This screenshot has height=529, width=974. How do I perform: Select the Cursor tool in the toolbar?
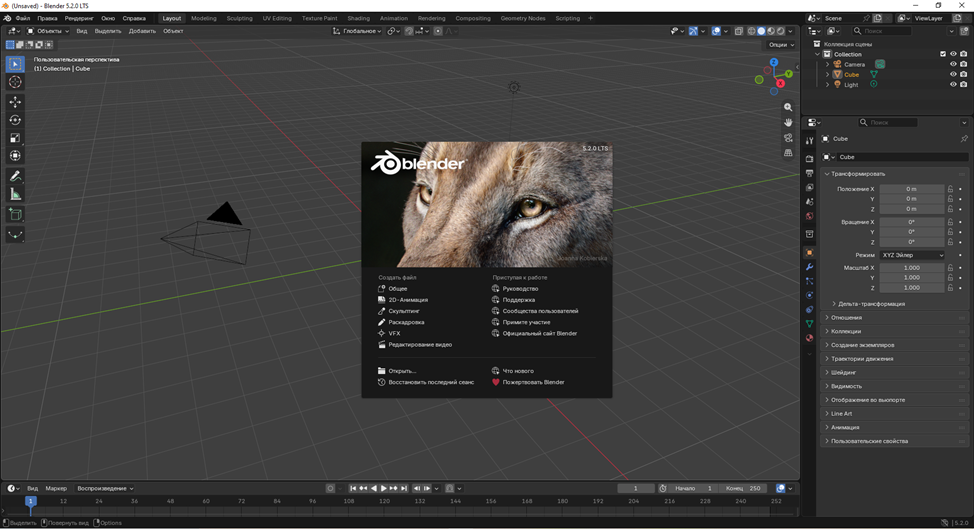(16, 82)
